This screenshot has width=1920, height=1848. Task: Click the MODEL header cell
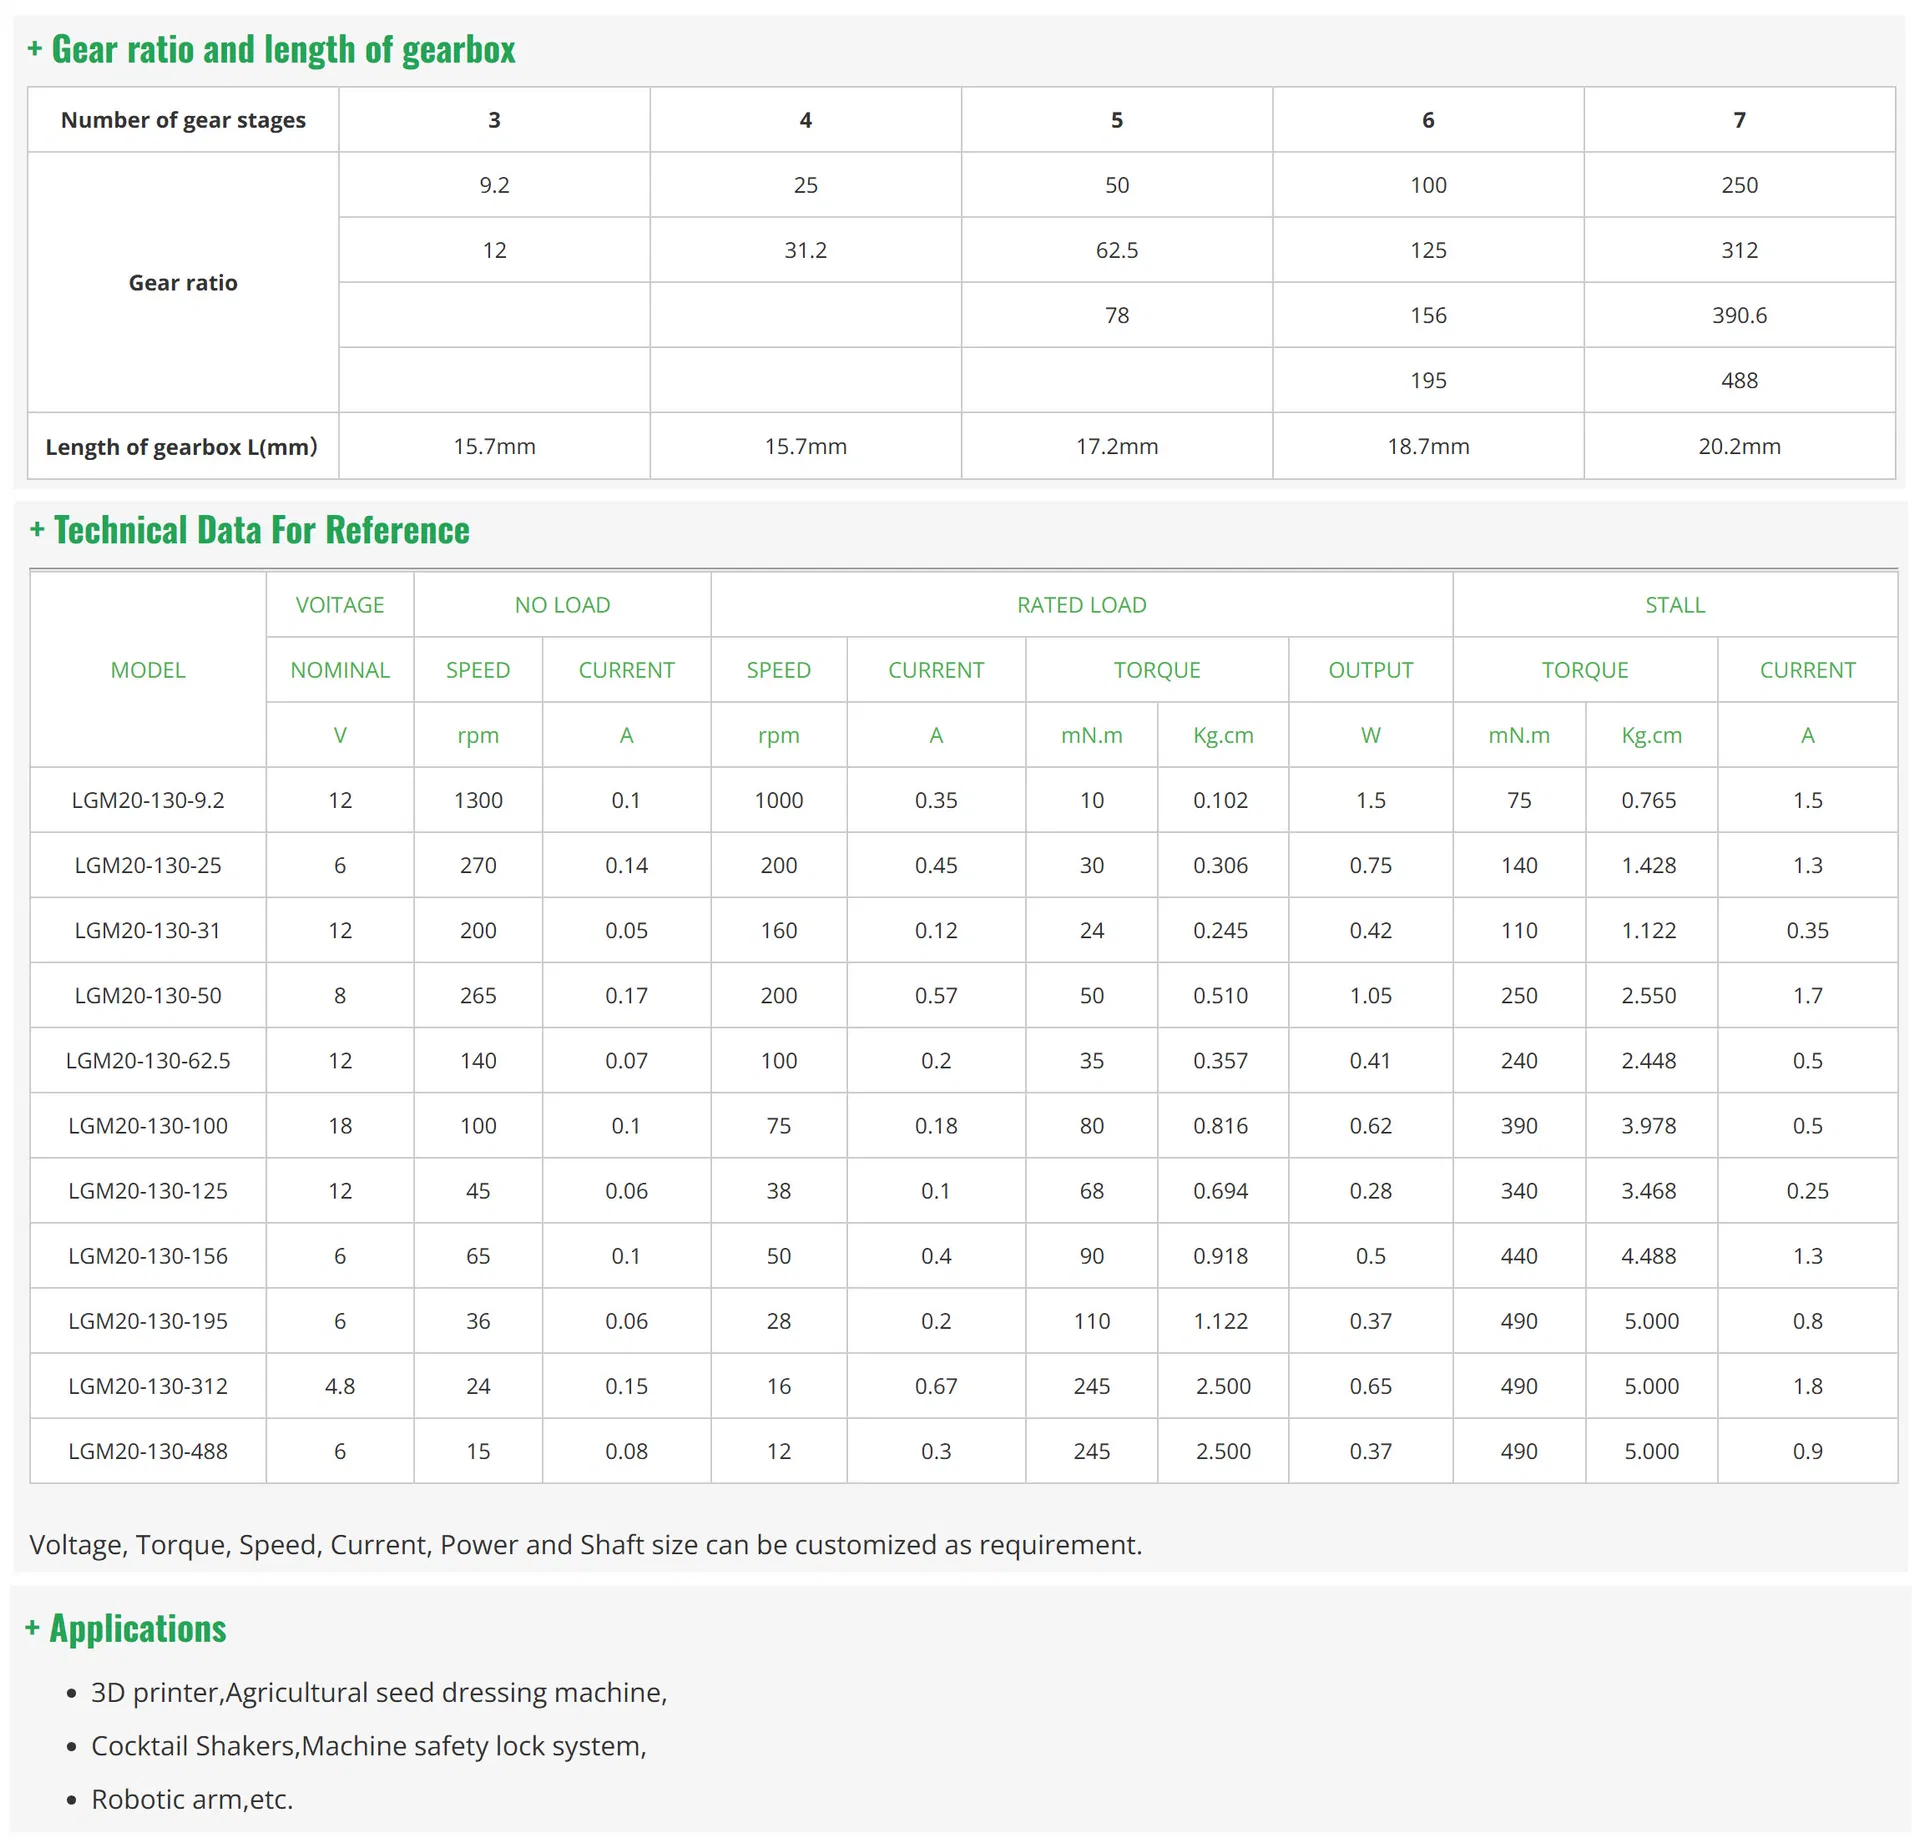148,670
